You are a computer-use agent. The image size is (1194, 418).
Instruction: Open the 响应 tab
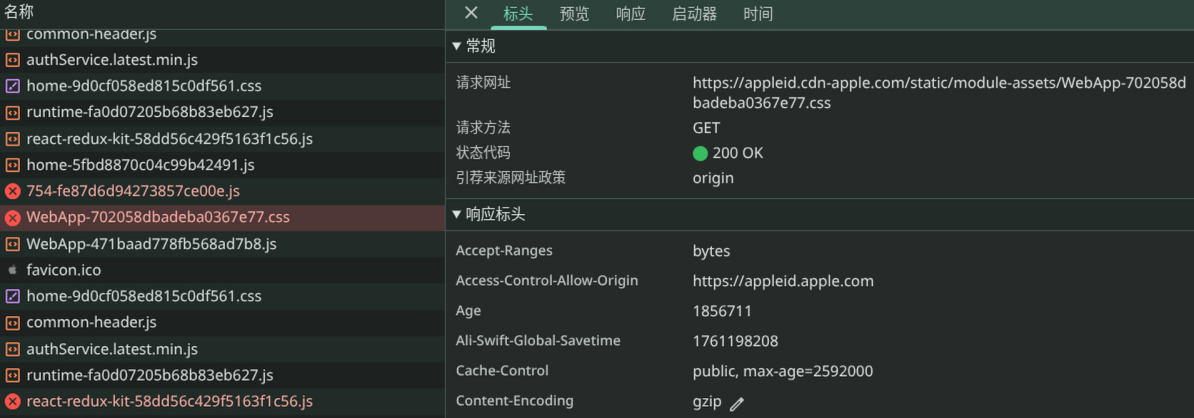coord(630,14)
